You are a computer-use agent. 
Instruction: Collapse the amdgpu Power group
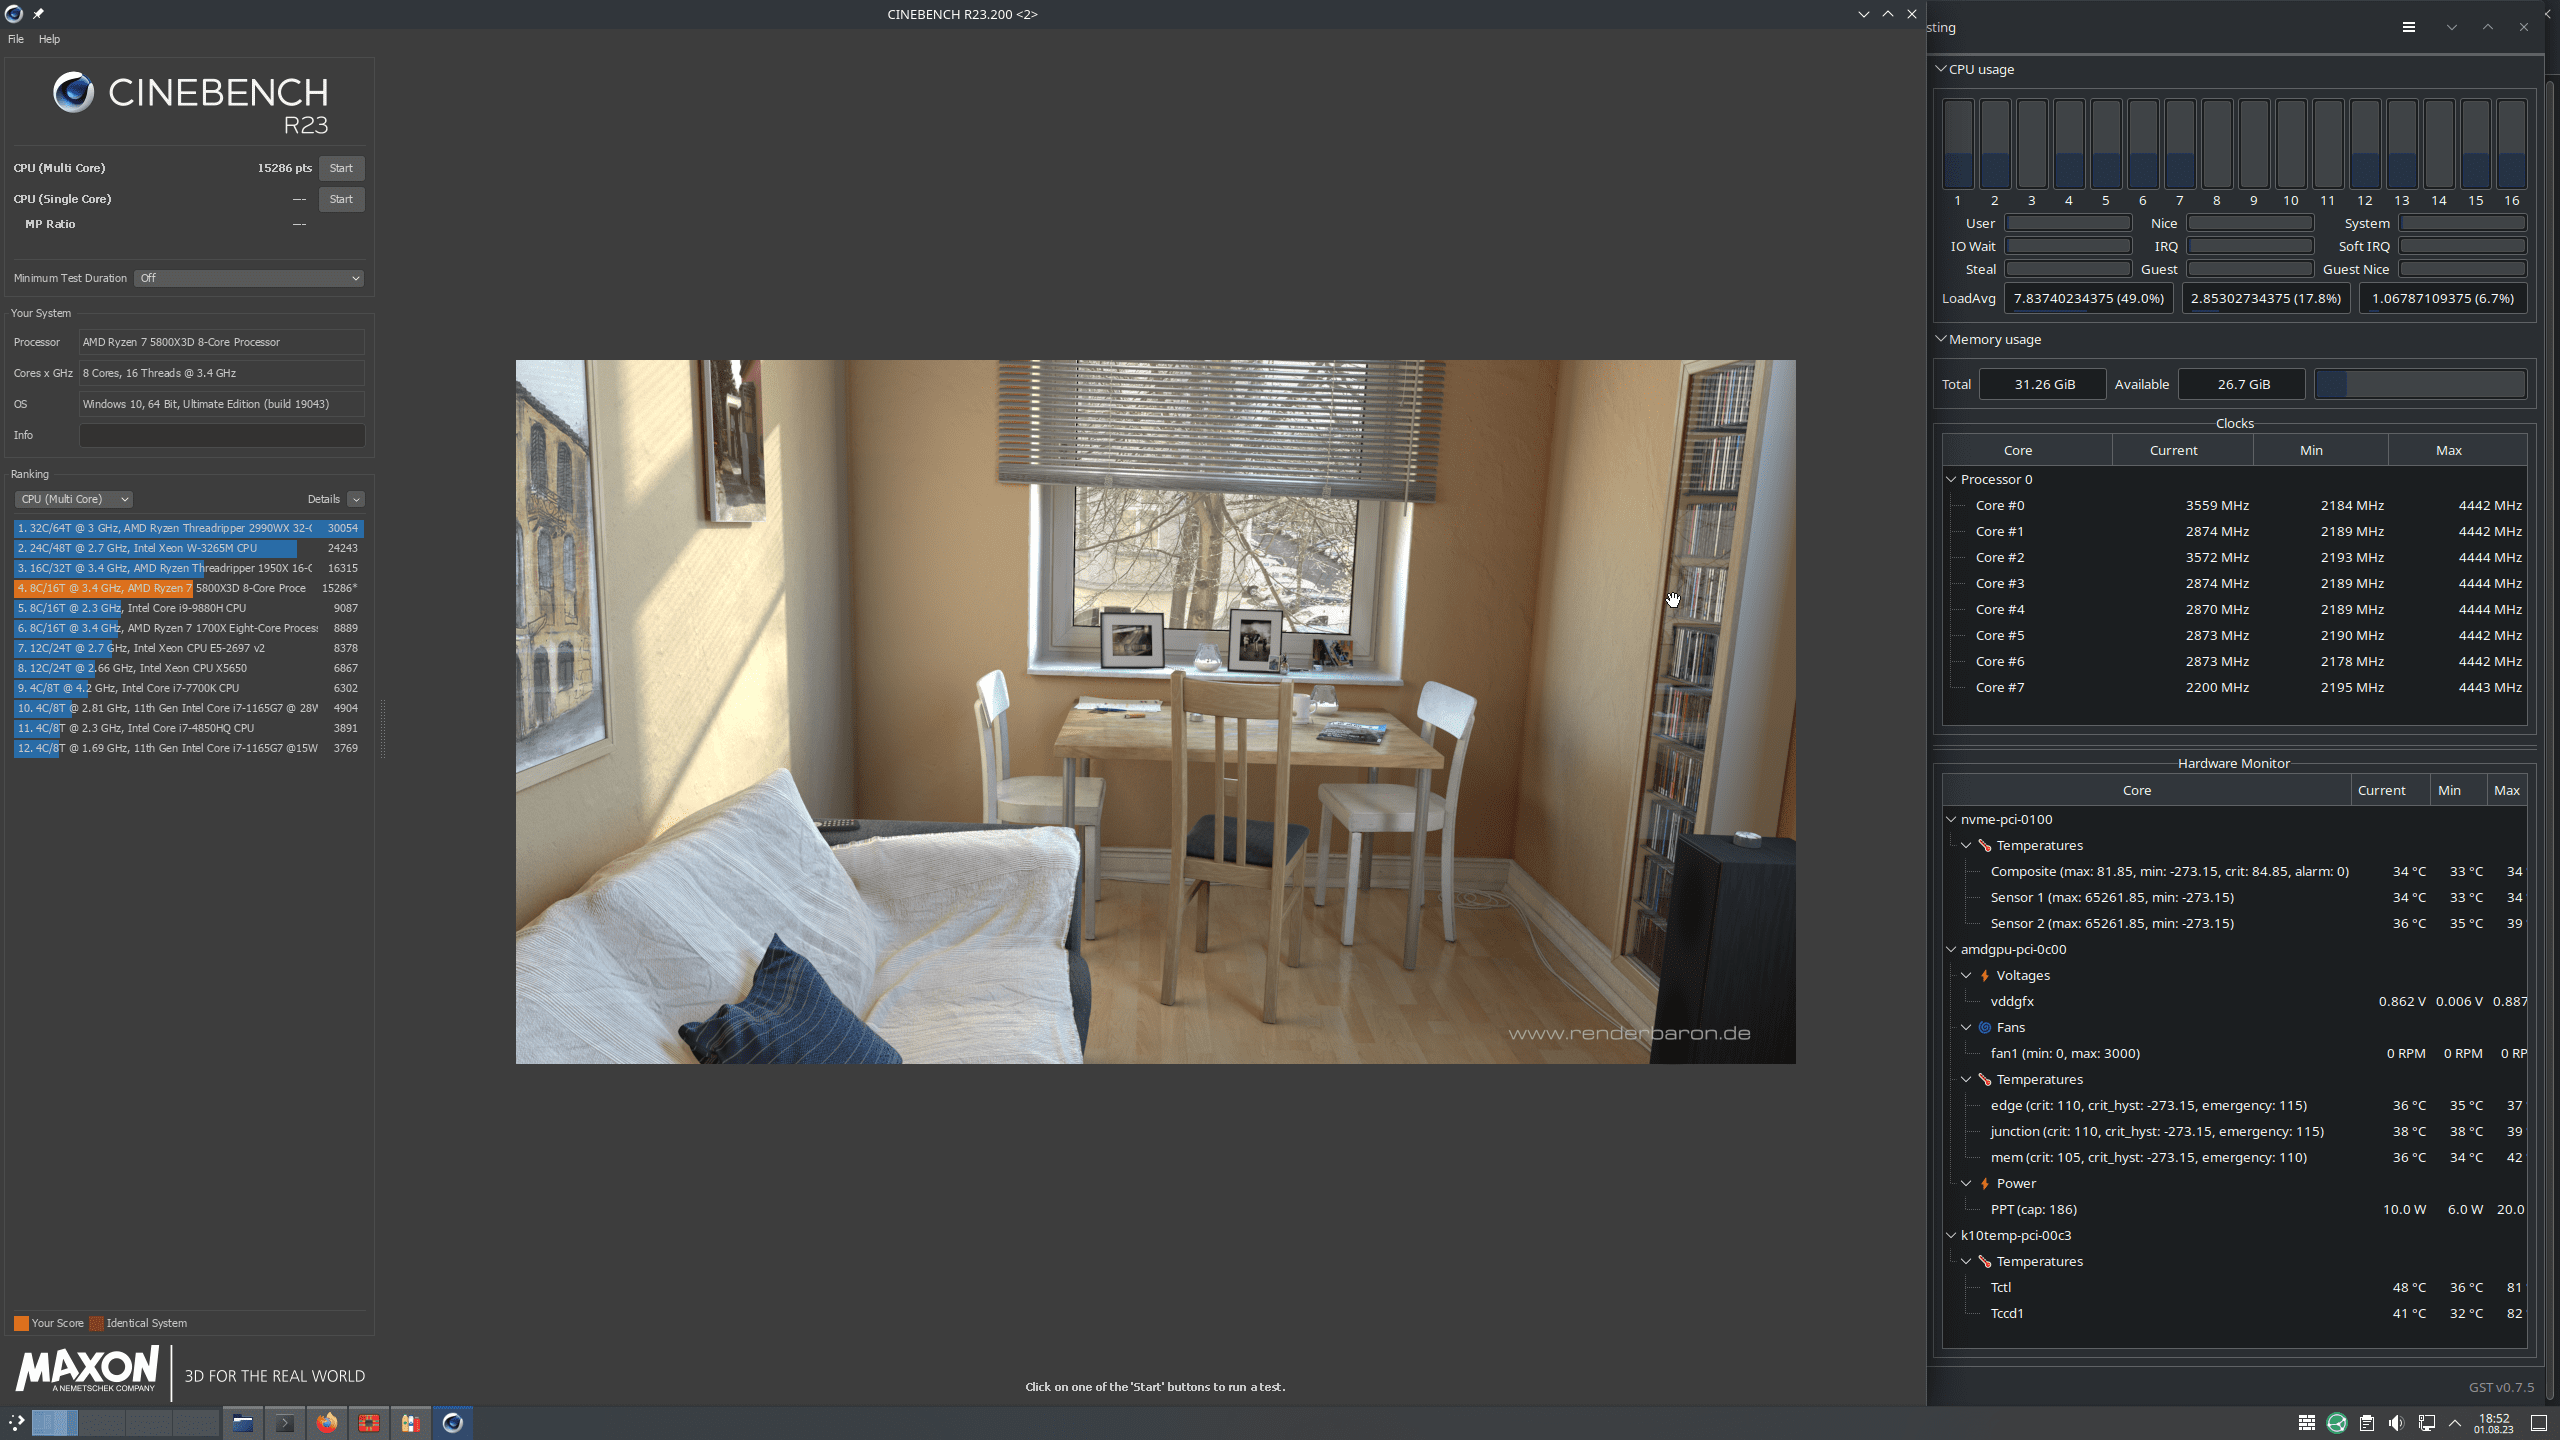click(x=1966, y=1183)
